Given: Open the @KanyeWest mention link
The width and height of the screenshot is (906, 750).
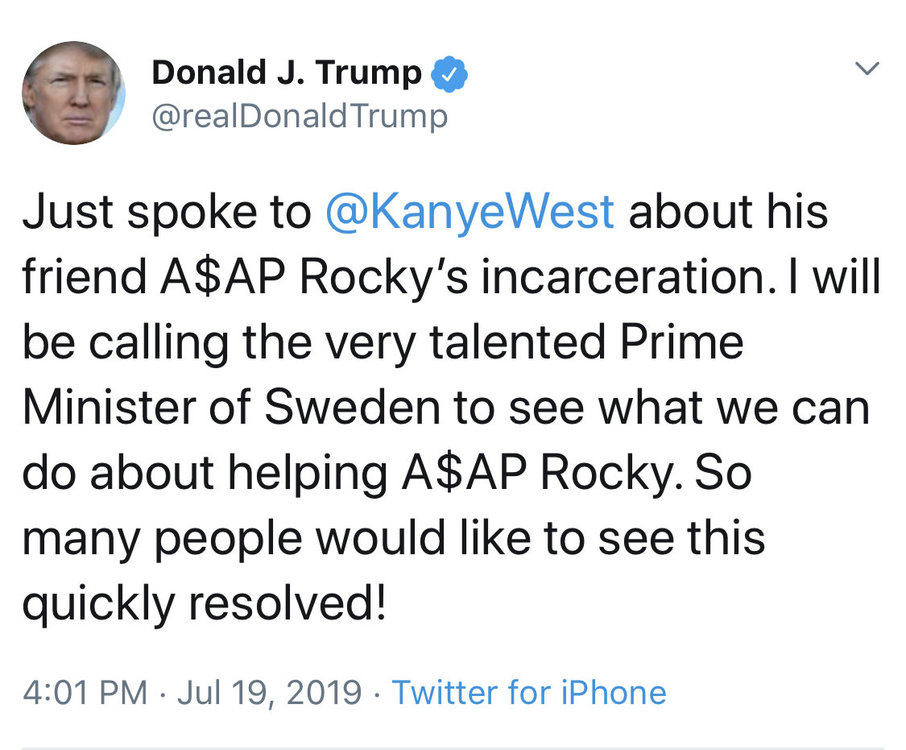Looking at the screenshot, I should coord(469,213).
